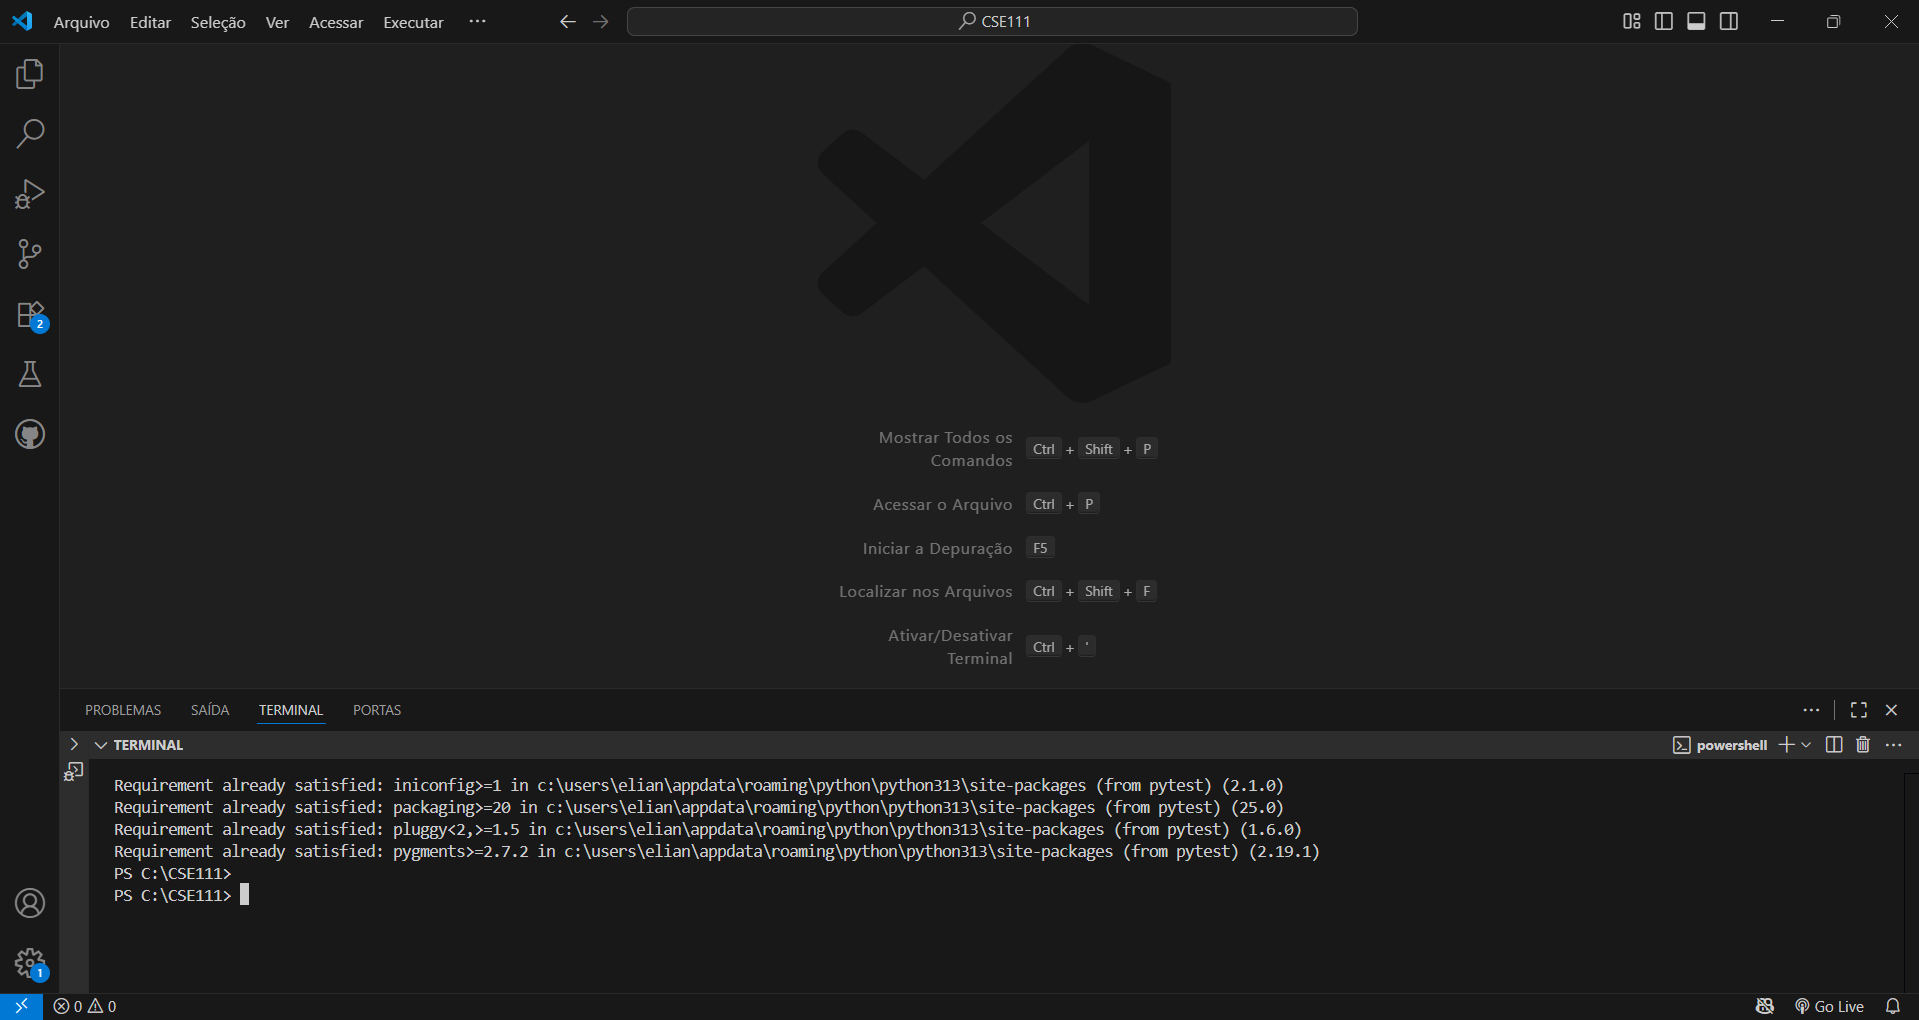Click the VS Code logo in the title bar

click(x=22, y=21)
